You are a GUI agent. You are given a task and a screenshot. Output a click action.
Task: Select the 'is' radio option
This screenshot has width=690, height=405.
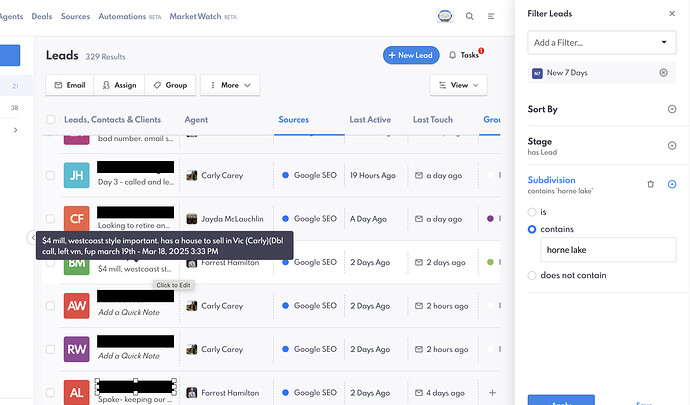pyautogui.click(x=532, y=212)
